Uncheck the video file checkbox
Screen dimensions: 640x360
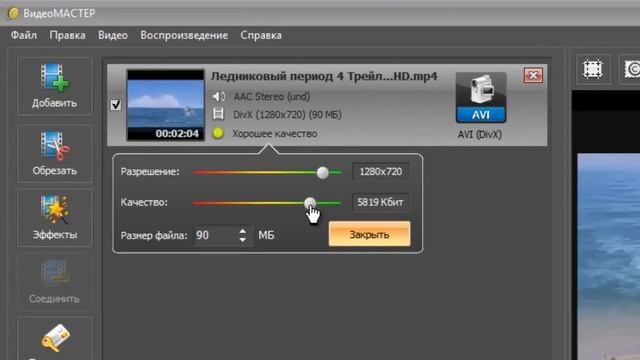click(116, 105)
